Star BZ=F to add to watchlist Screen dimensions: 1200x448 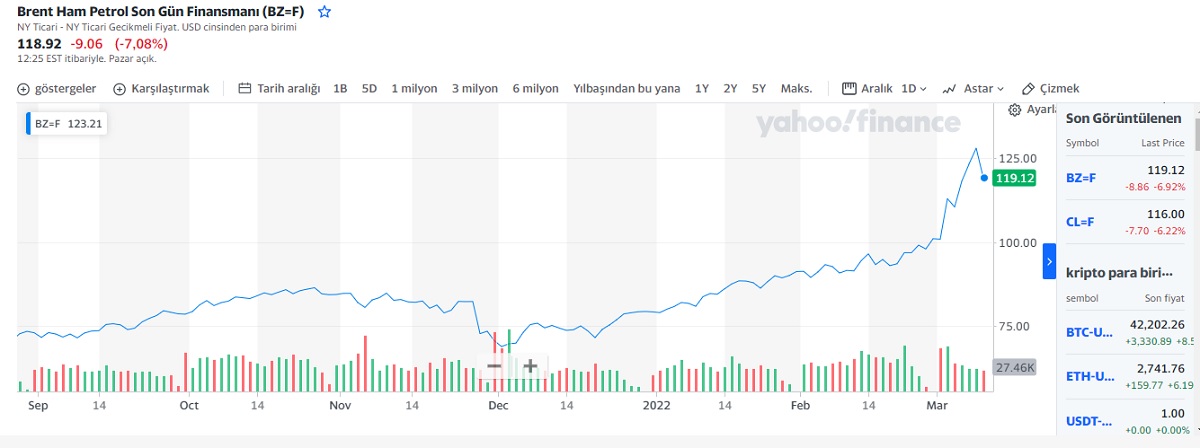click(x=324, y=12)
